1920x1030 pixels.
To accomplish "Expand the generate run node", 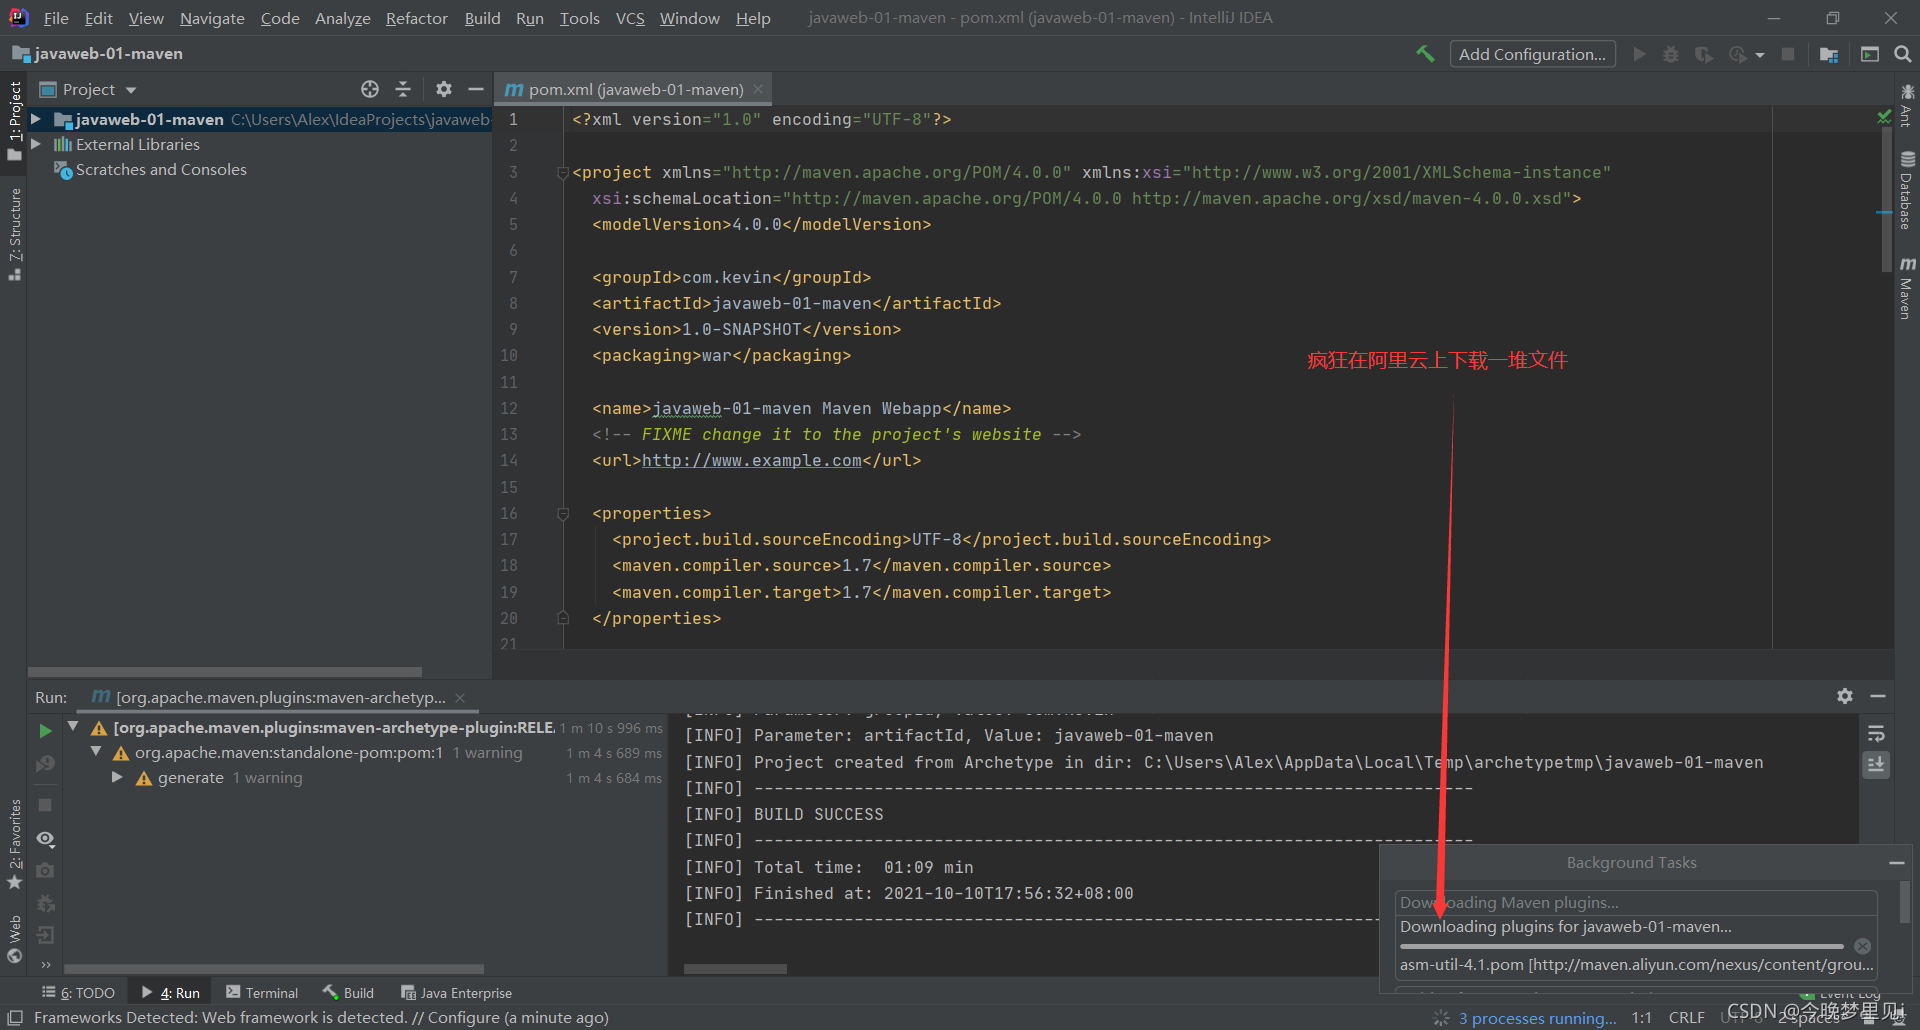I will pyautogui.click(x=117, y=777).
